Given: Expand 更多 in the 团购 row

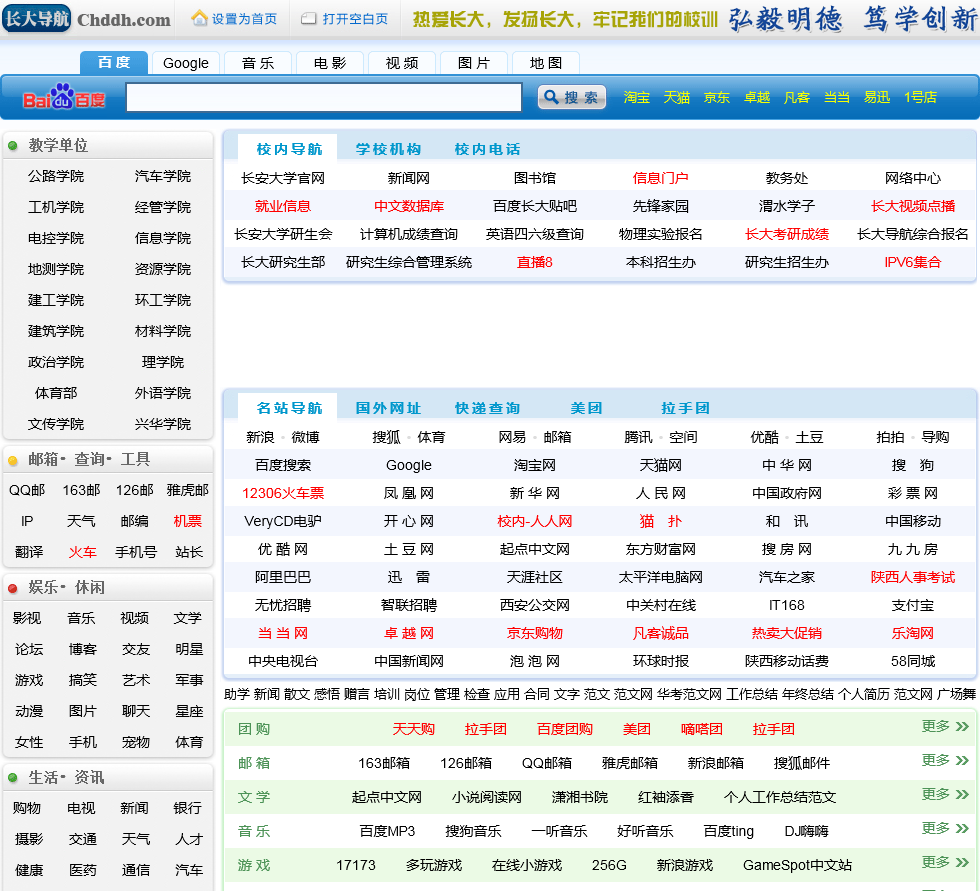Looking at the screenshot, I should click(x=945, y=727).
